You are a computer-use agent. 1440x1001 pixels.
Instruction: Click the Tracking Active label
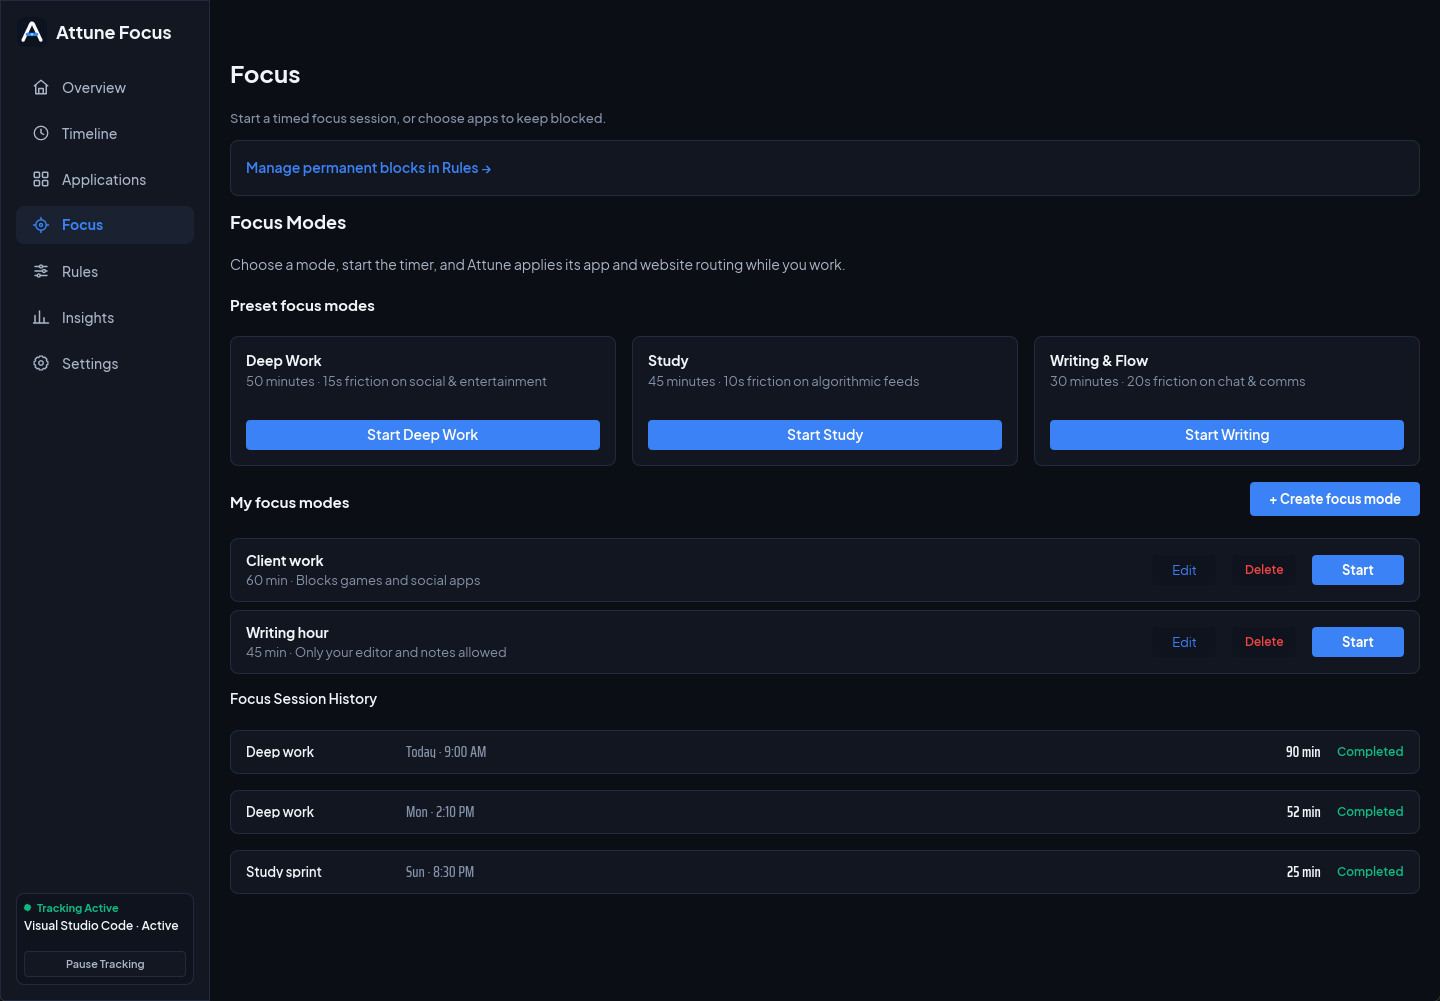(78, 908)
